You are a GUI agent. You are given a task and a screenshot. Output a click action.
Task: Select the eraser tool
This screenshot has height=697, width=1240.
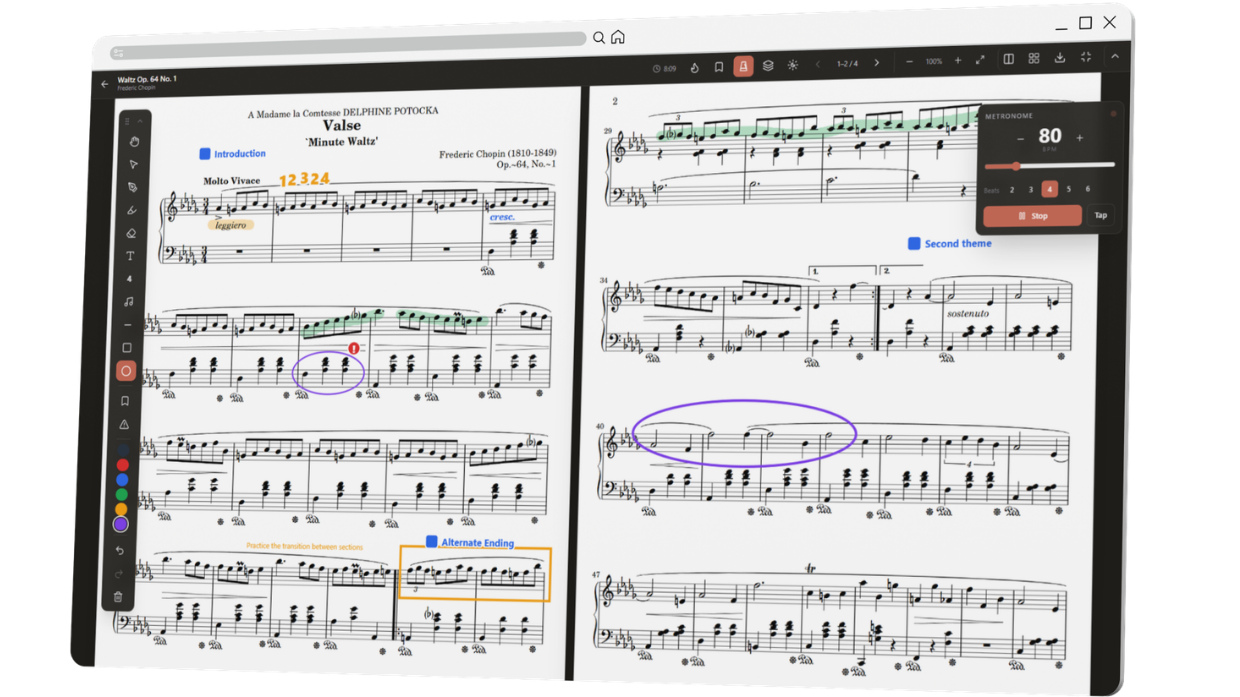tap(131, 233)
